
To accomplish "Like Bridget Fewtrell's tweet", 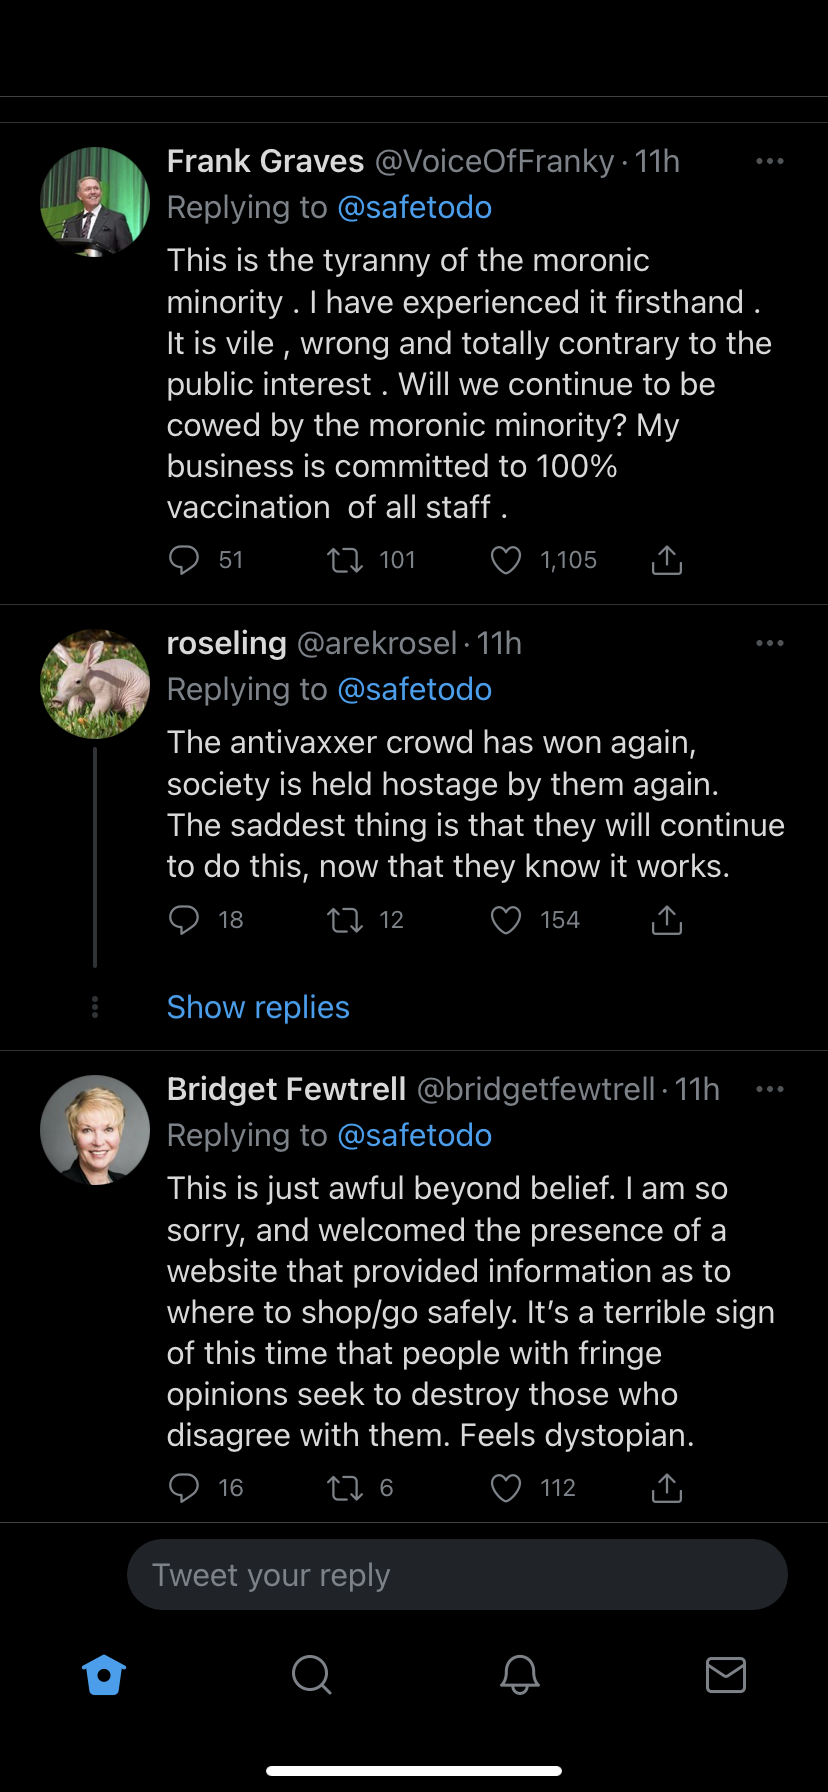I will click(506, 1488).
